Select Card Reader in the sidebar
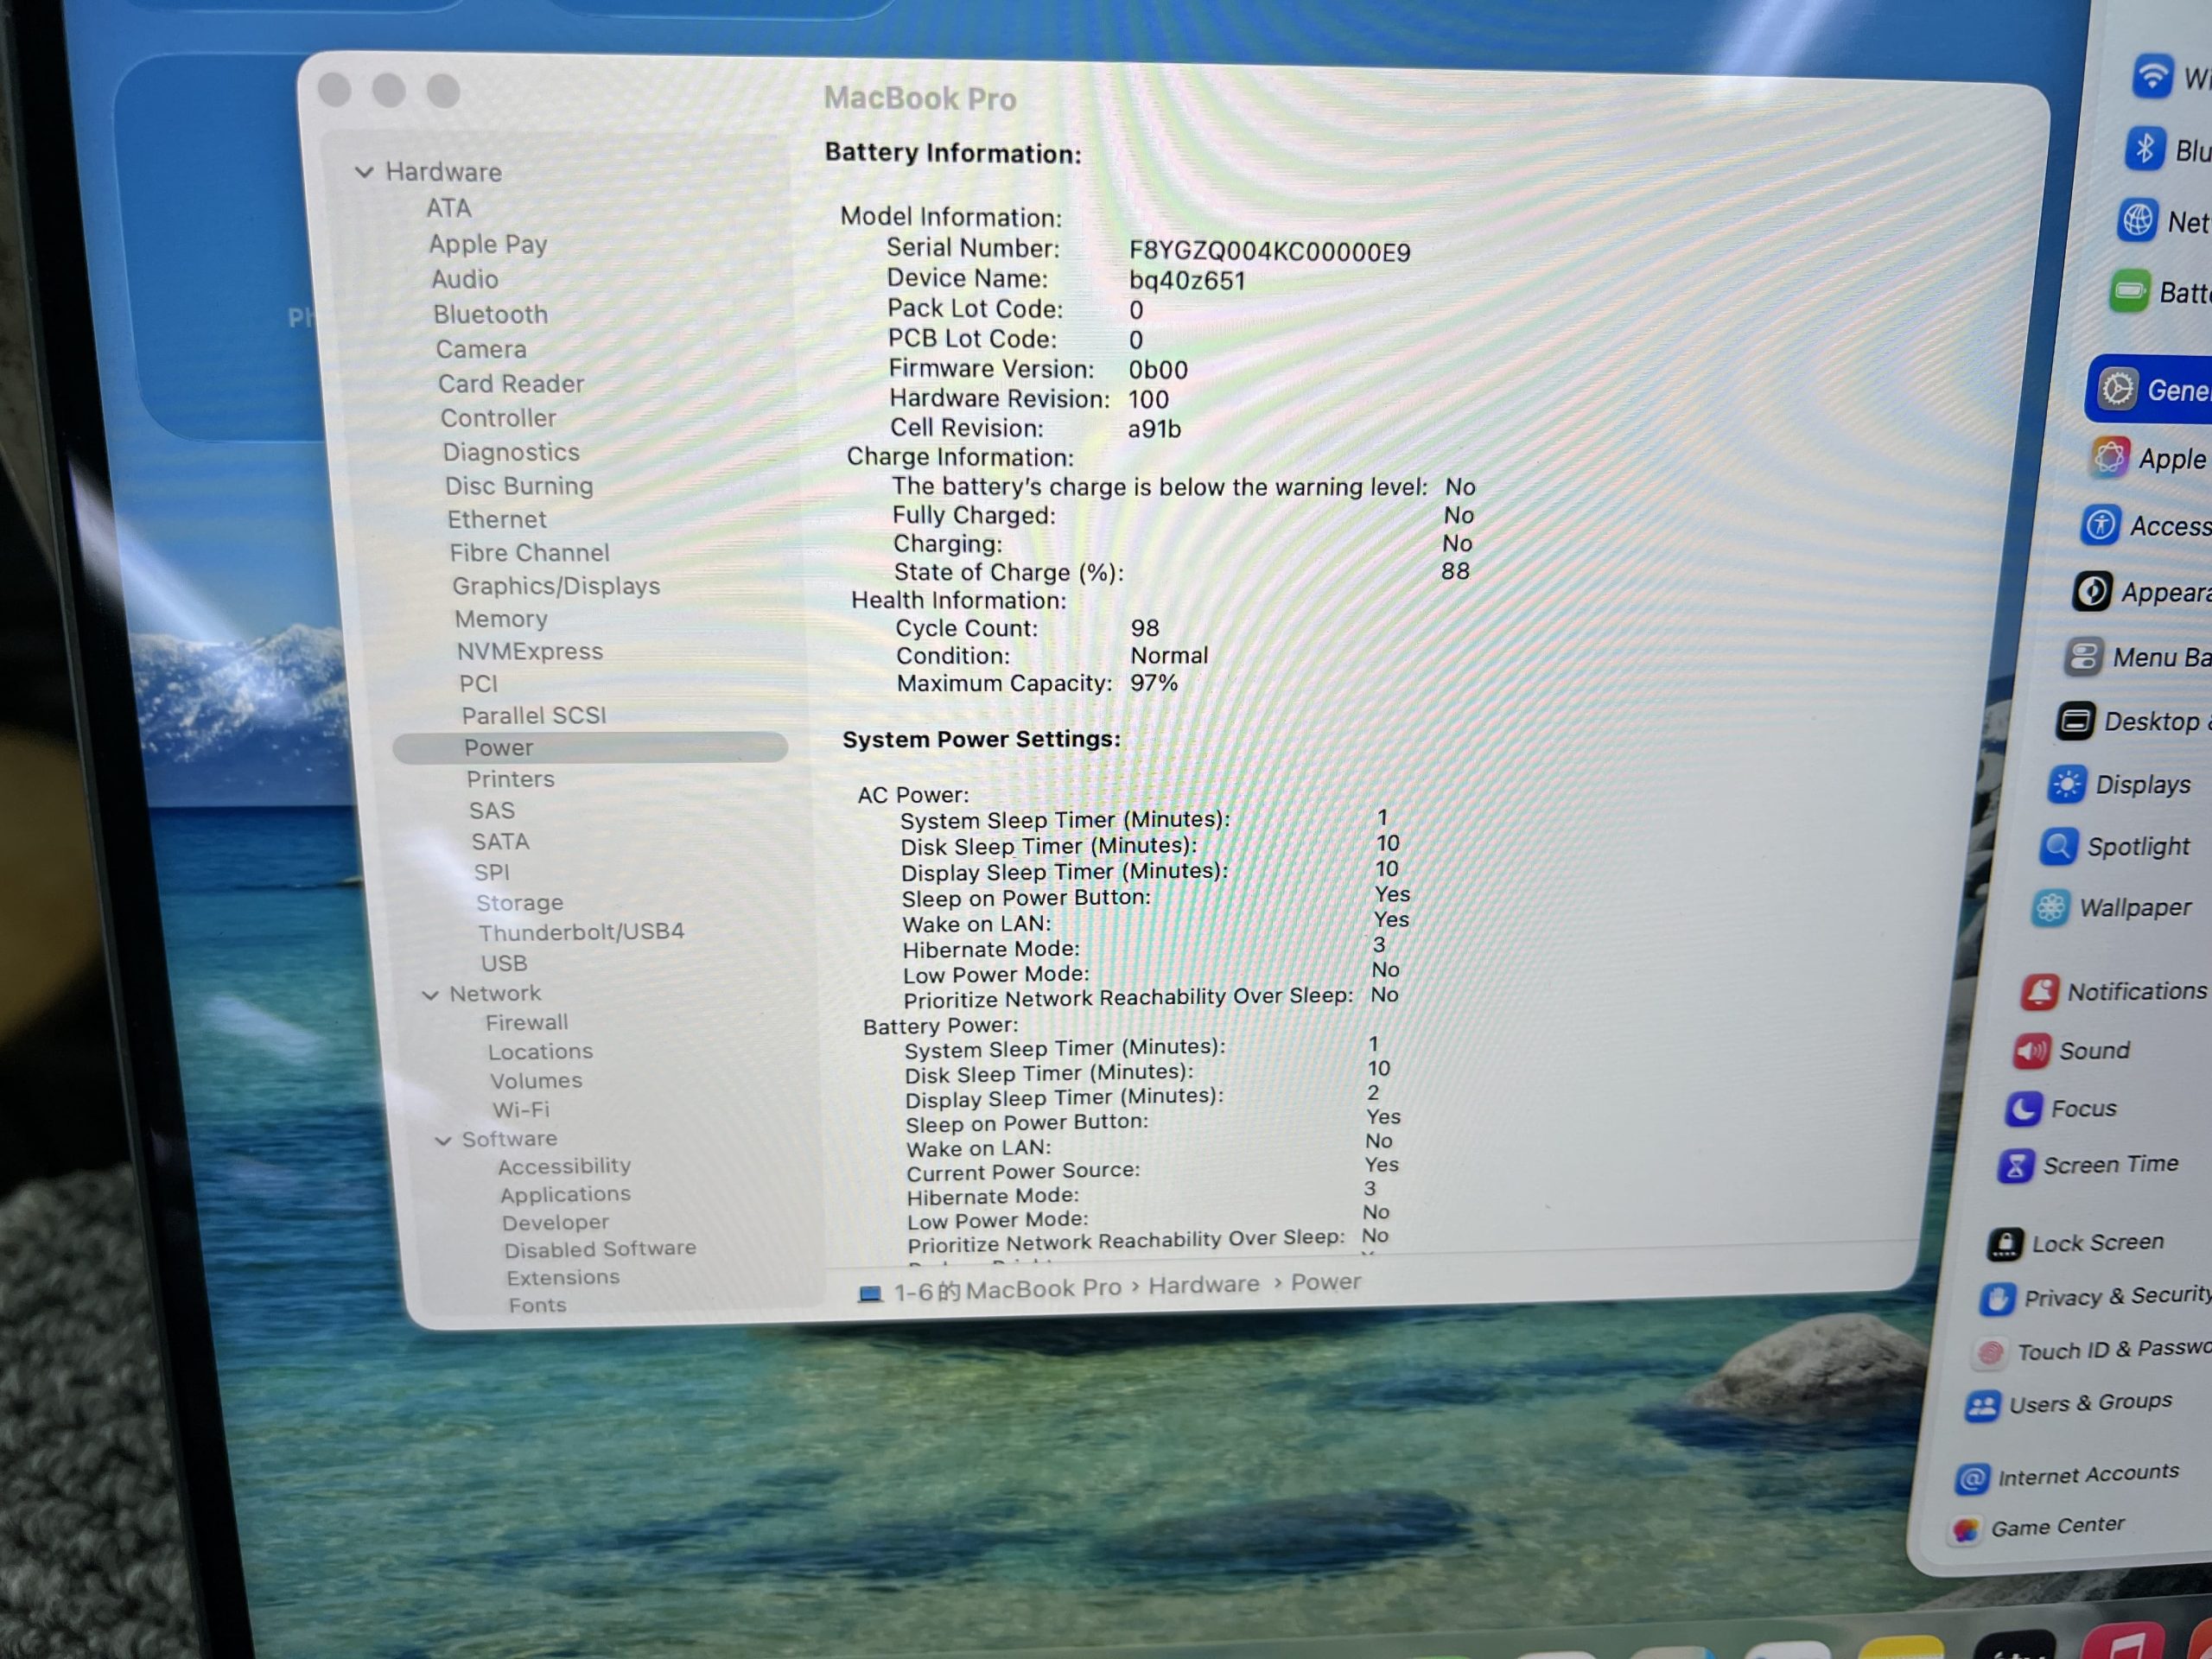The image size is (2212, 1659). pyautogui.click(x=511, y=383)
